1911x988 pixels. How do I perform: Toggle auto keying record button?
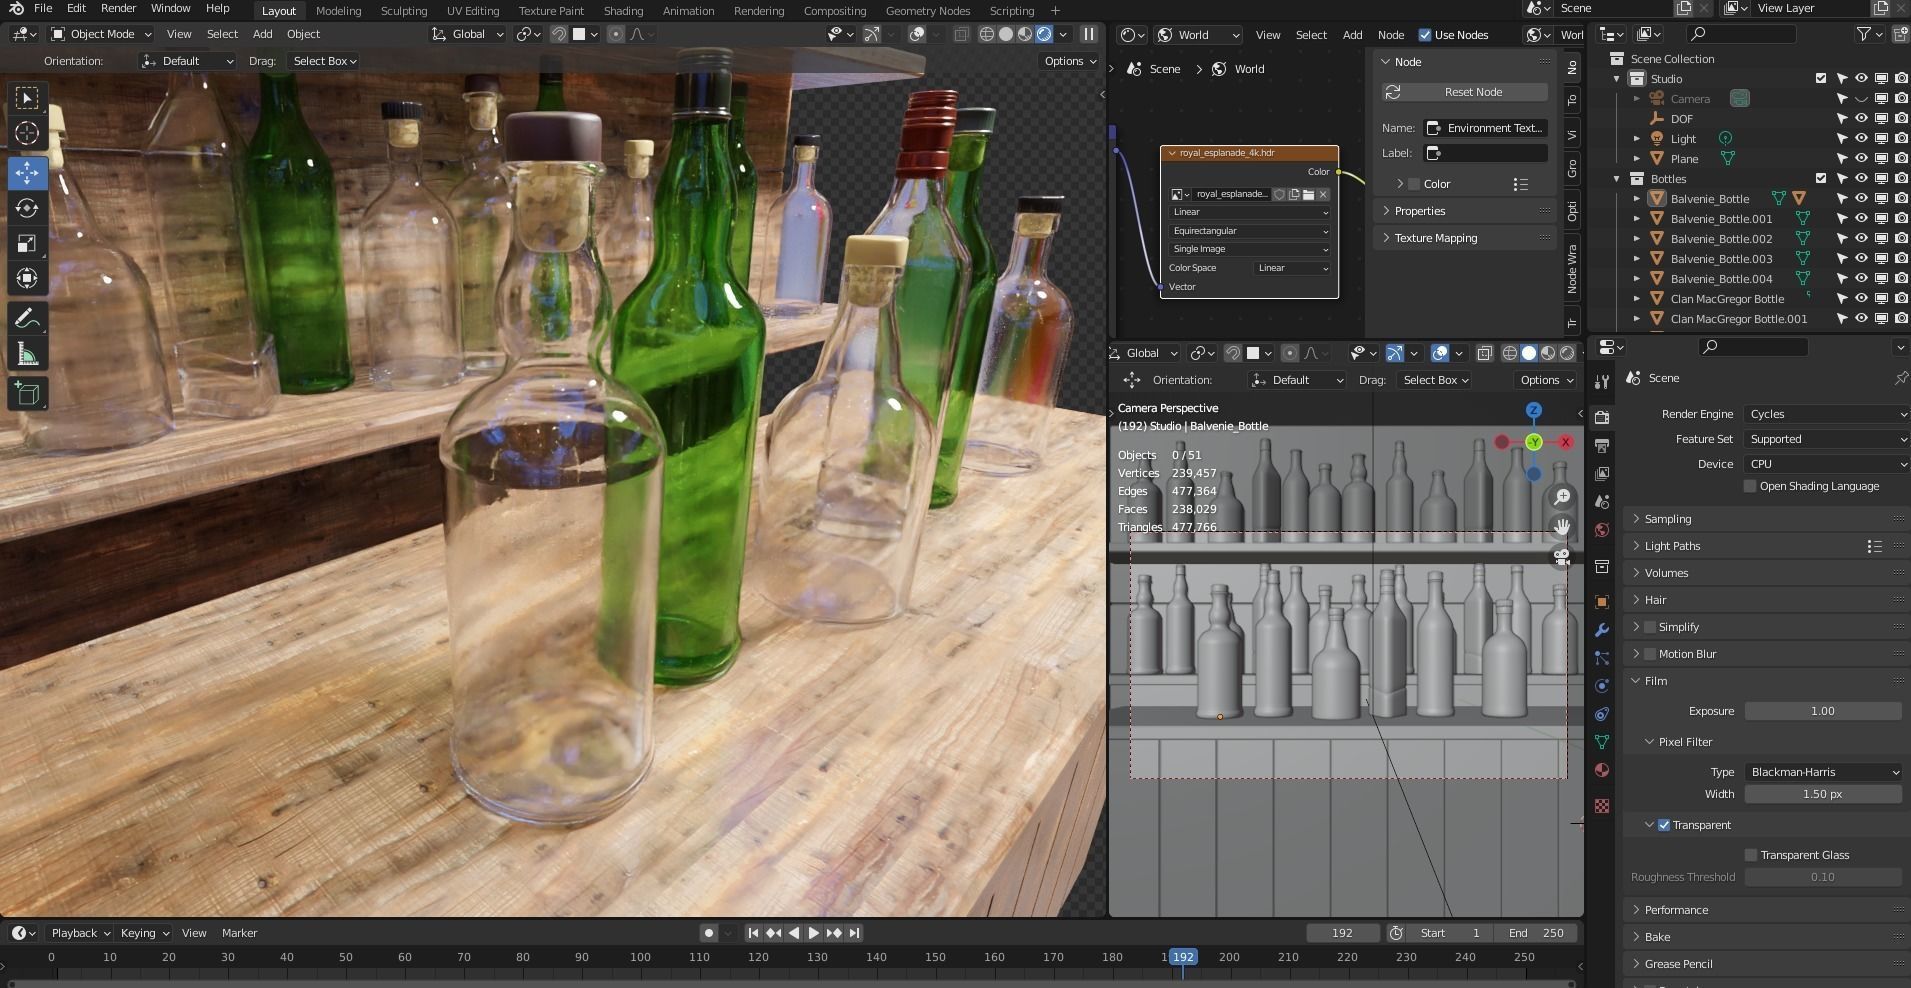pyautogui.click(x=709, y=933)
